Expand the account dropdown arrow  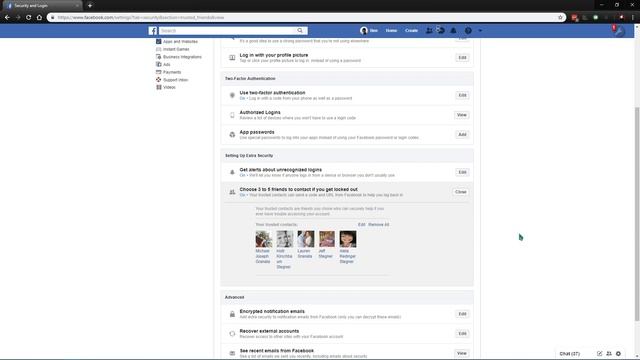tap(480, 31)
